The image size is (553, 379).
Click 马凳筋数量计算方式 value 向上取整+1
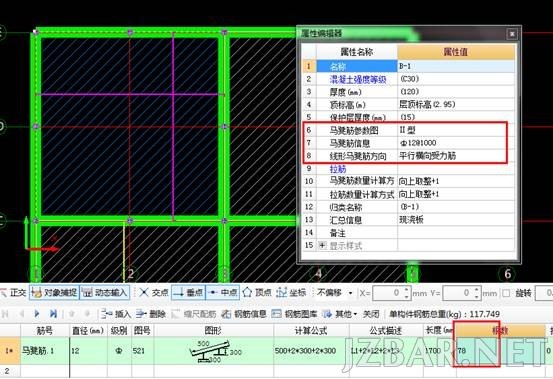(x=456, y=181)
